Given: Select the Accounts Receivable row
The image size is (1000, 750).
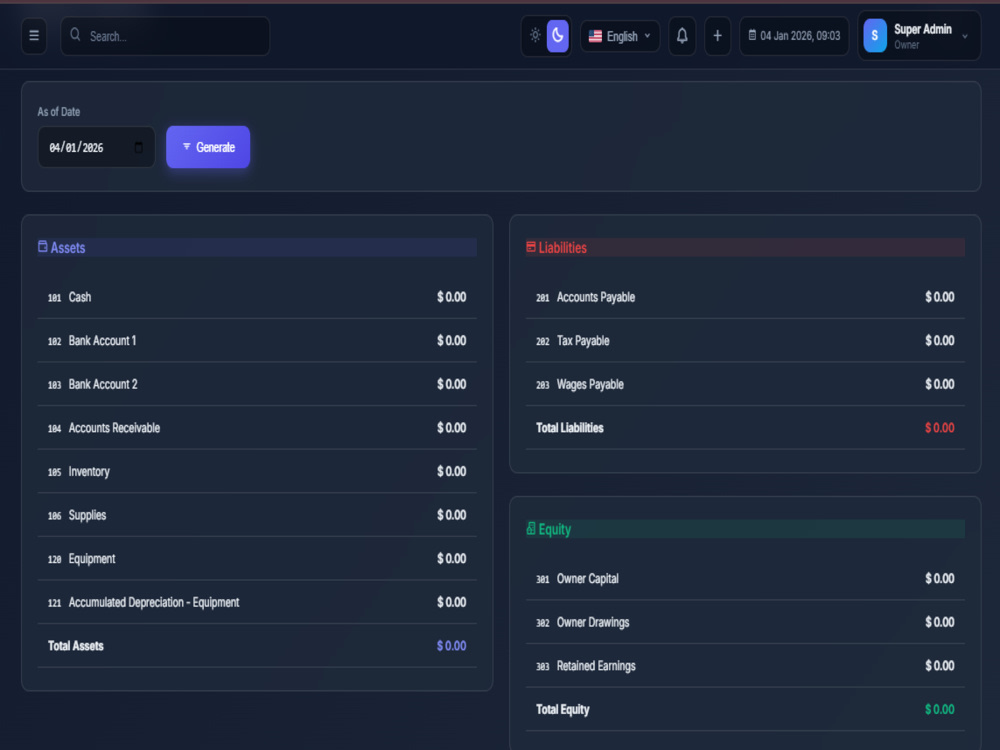Looking at the screenshot, I should (x=257, y=428).
